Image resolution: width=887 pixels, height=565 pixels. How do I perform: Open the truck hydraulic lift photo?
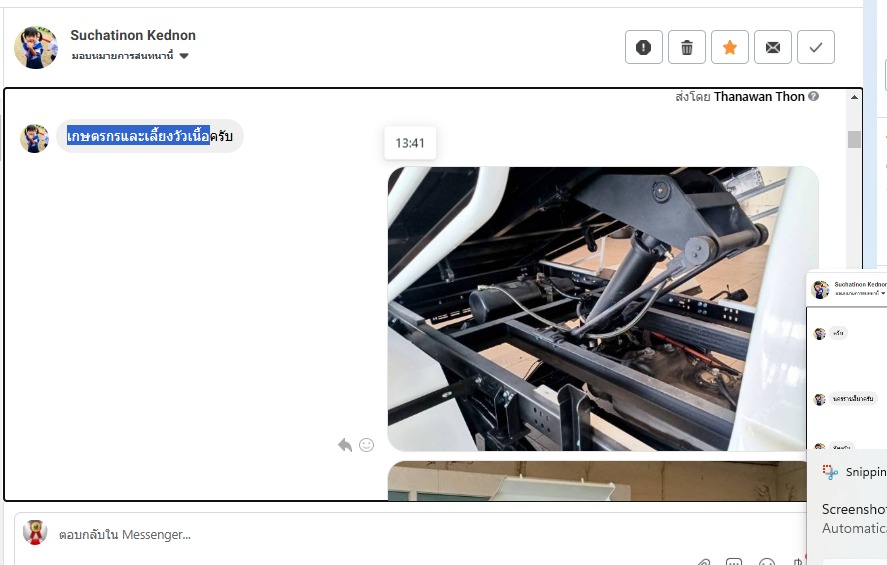pyautogui.click(x=603, y=308)
